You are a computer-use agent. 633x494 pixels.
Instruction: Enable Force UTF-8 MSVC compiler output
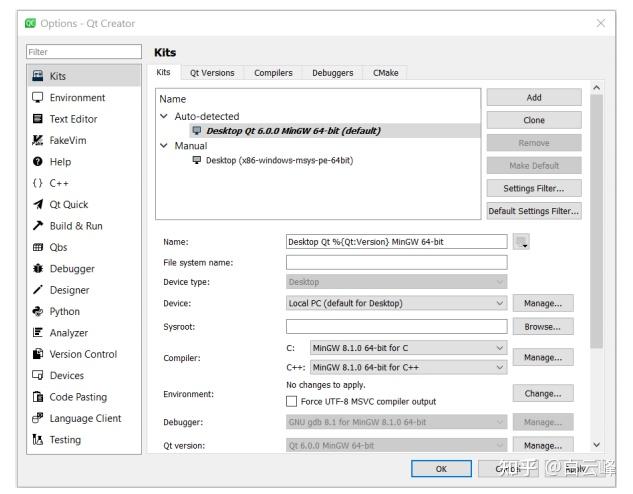[292, 401]
